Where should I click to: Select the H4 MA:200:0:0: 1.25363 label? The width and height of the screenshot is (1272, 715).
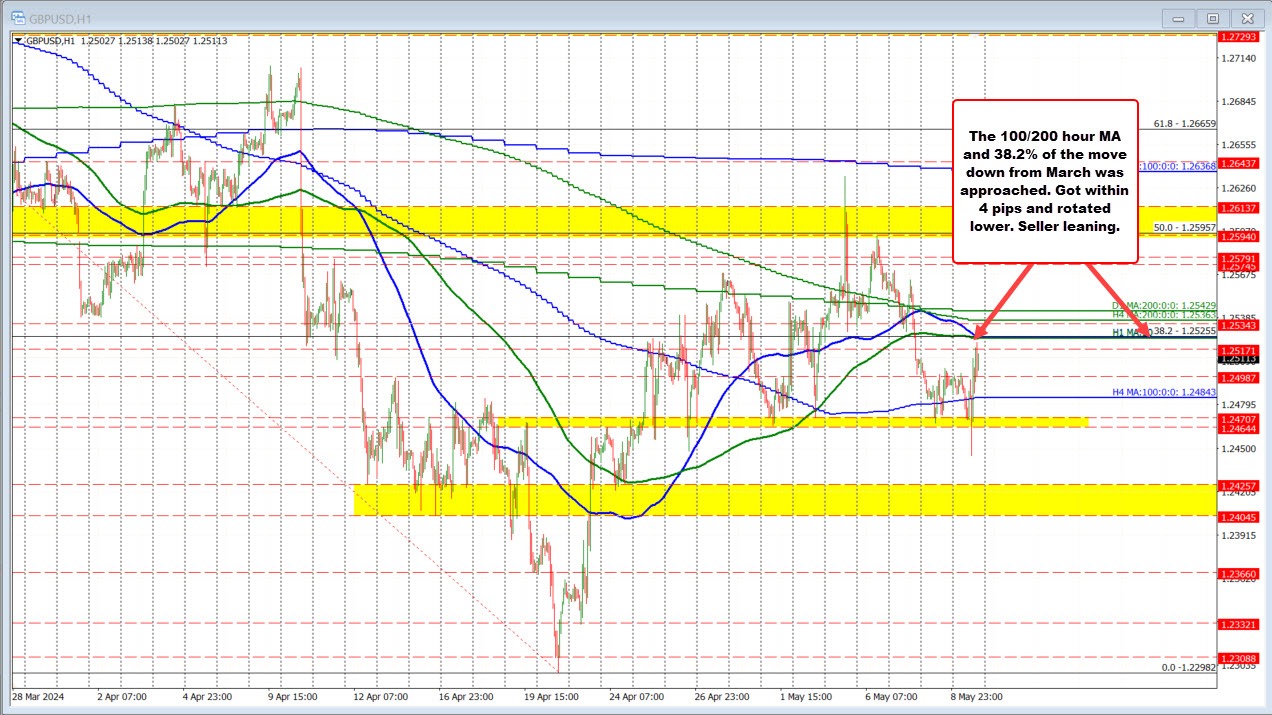[1164, 314]
